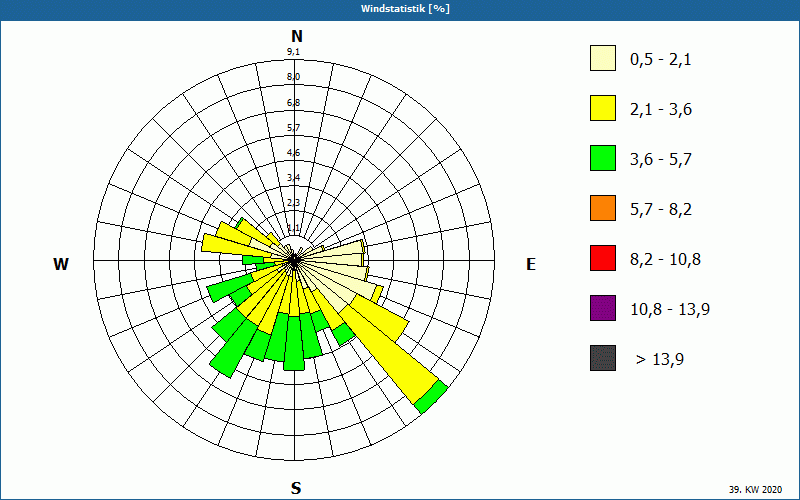
Task: Click the E compass label
Action: pos(531,264)
